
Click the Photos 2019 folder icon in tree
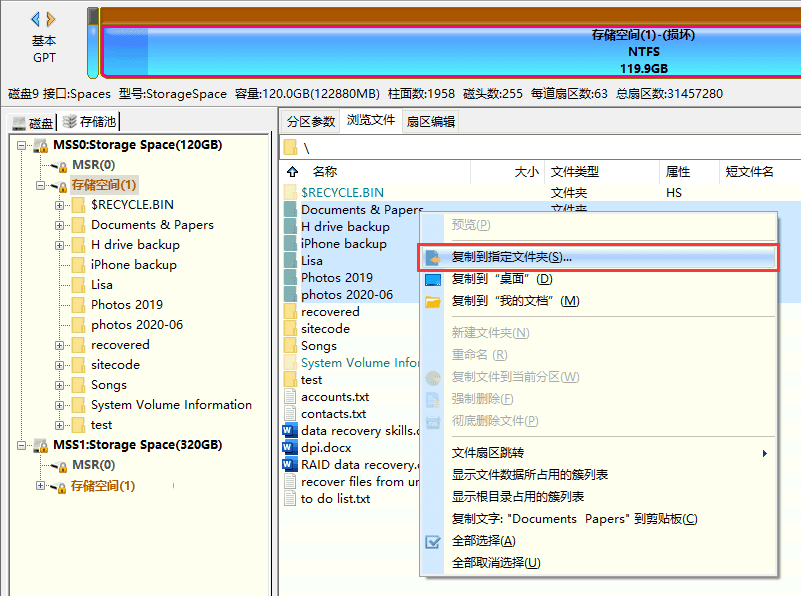point(79,304)
